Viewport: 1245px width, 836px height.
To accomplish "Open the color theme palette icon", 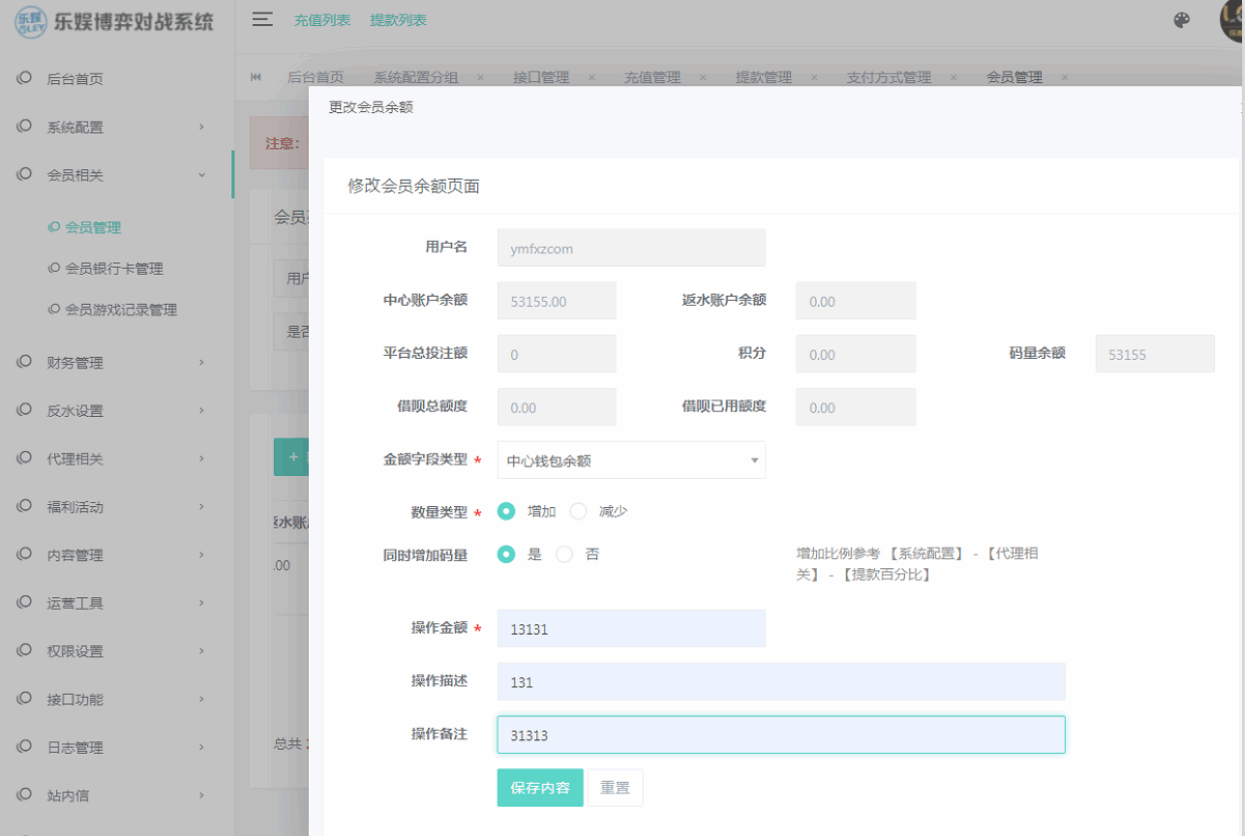I will [x=1182, y=20].
